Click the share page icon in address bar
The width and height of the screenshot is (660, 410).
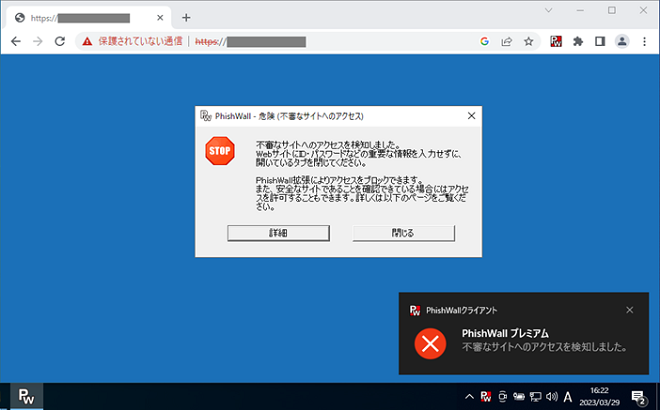click(506, 42)
